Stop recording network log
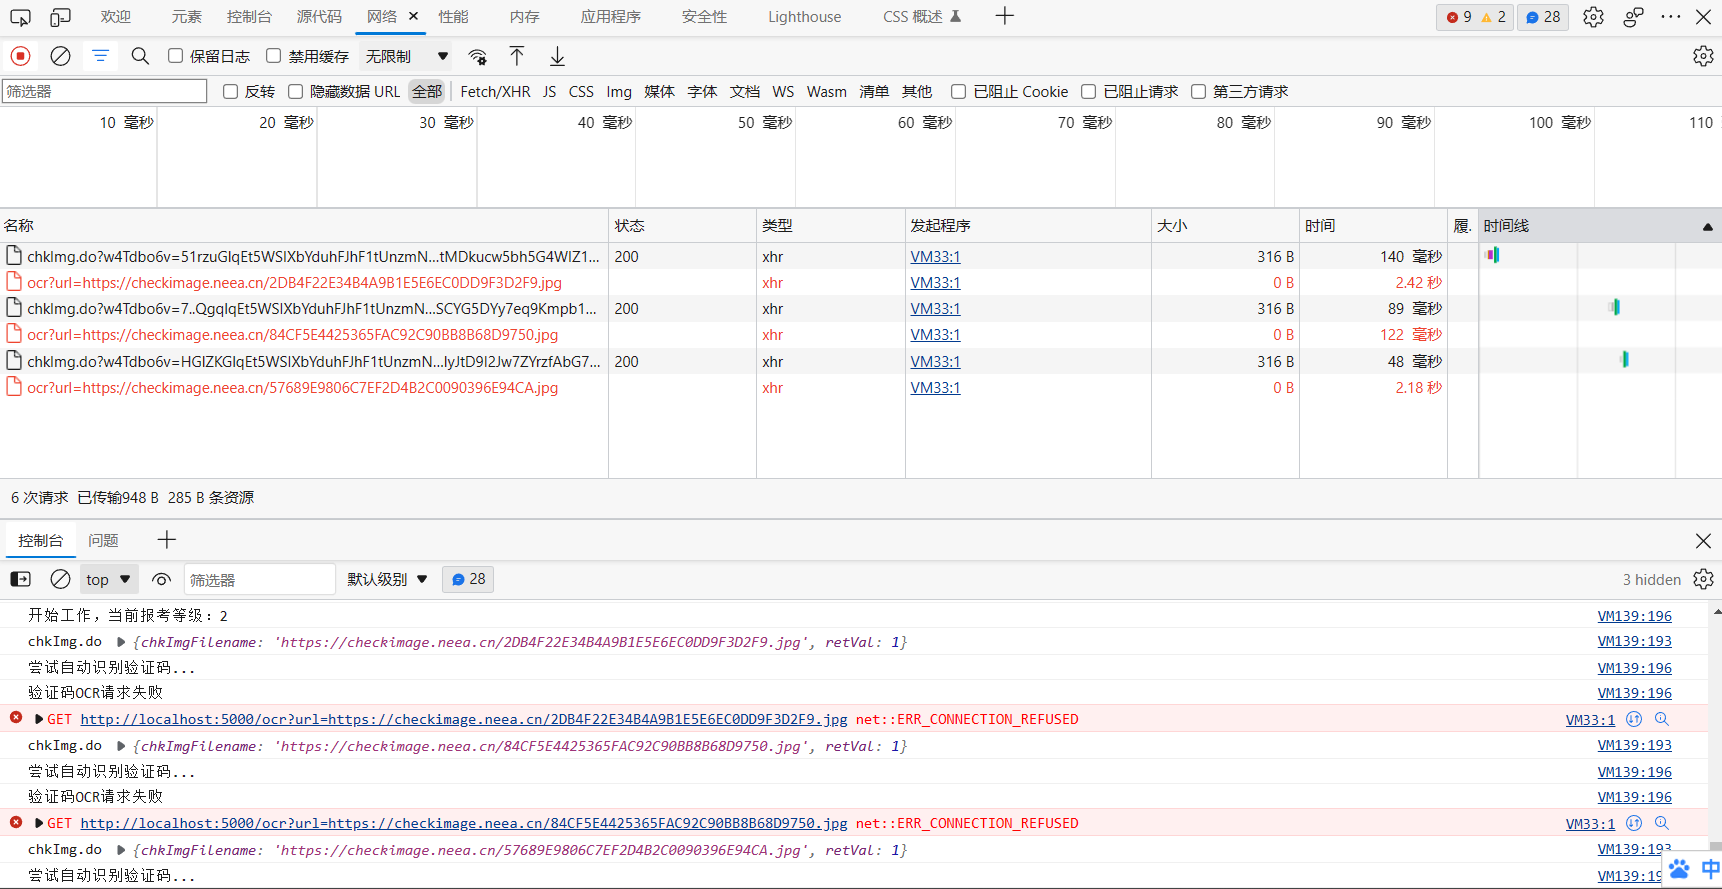This screenshot has height=889, width=1722. coord(20,56)
